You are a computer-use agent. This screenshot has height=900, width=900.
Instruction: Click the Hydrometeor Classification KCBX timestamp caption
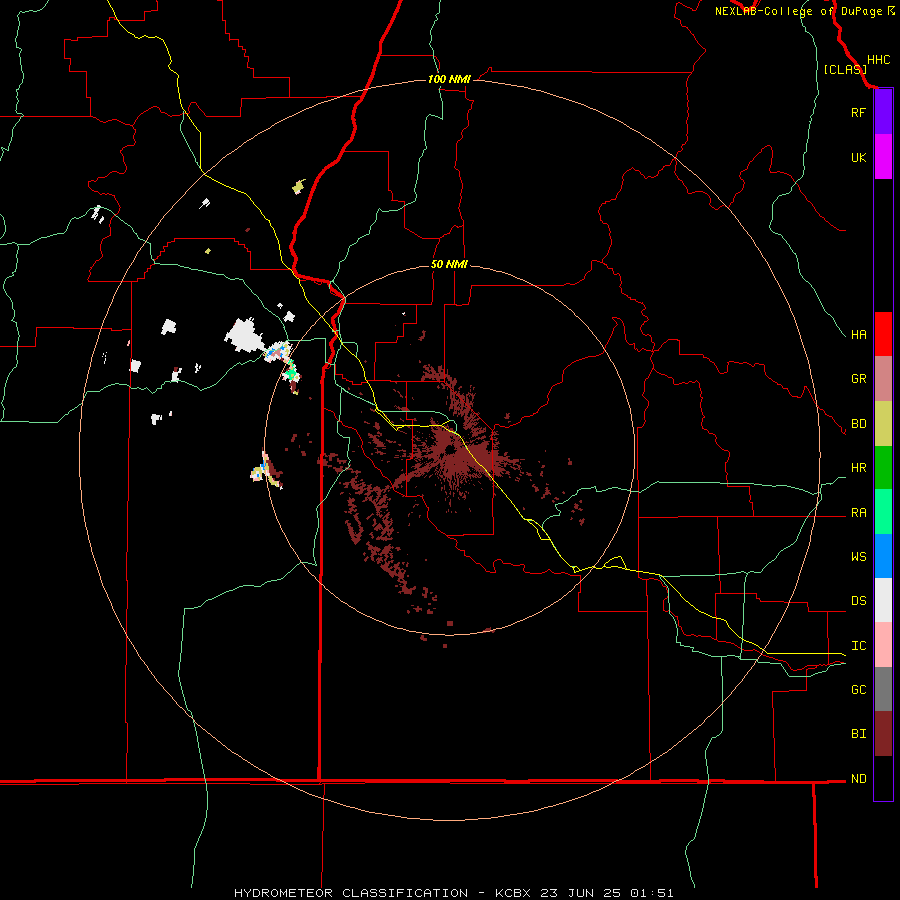point(453,893)
